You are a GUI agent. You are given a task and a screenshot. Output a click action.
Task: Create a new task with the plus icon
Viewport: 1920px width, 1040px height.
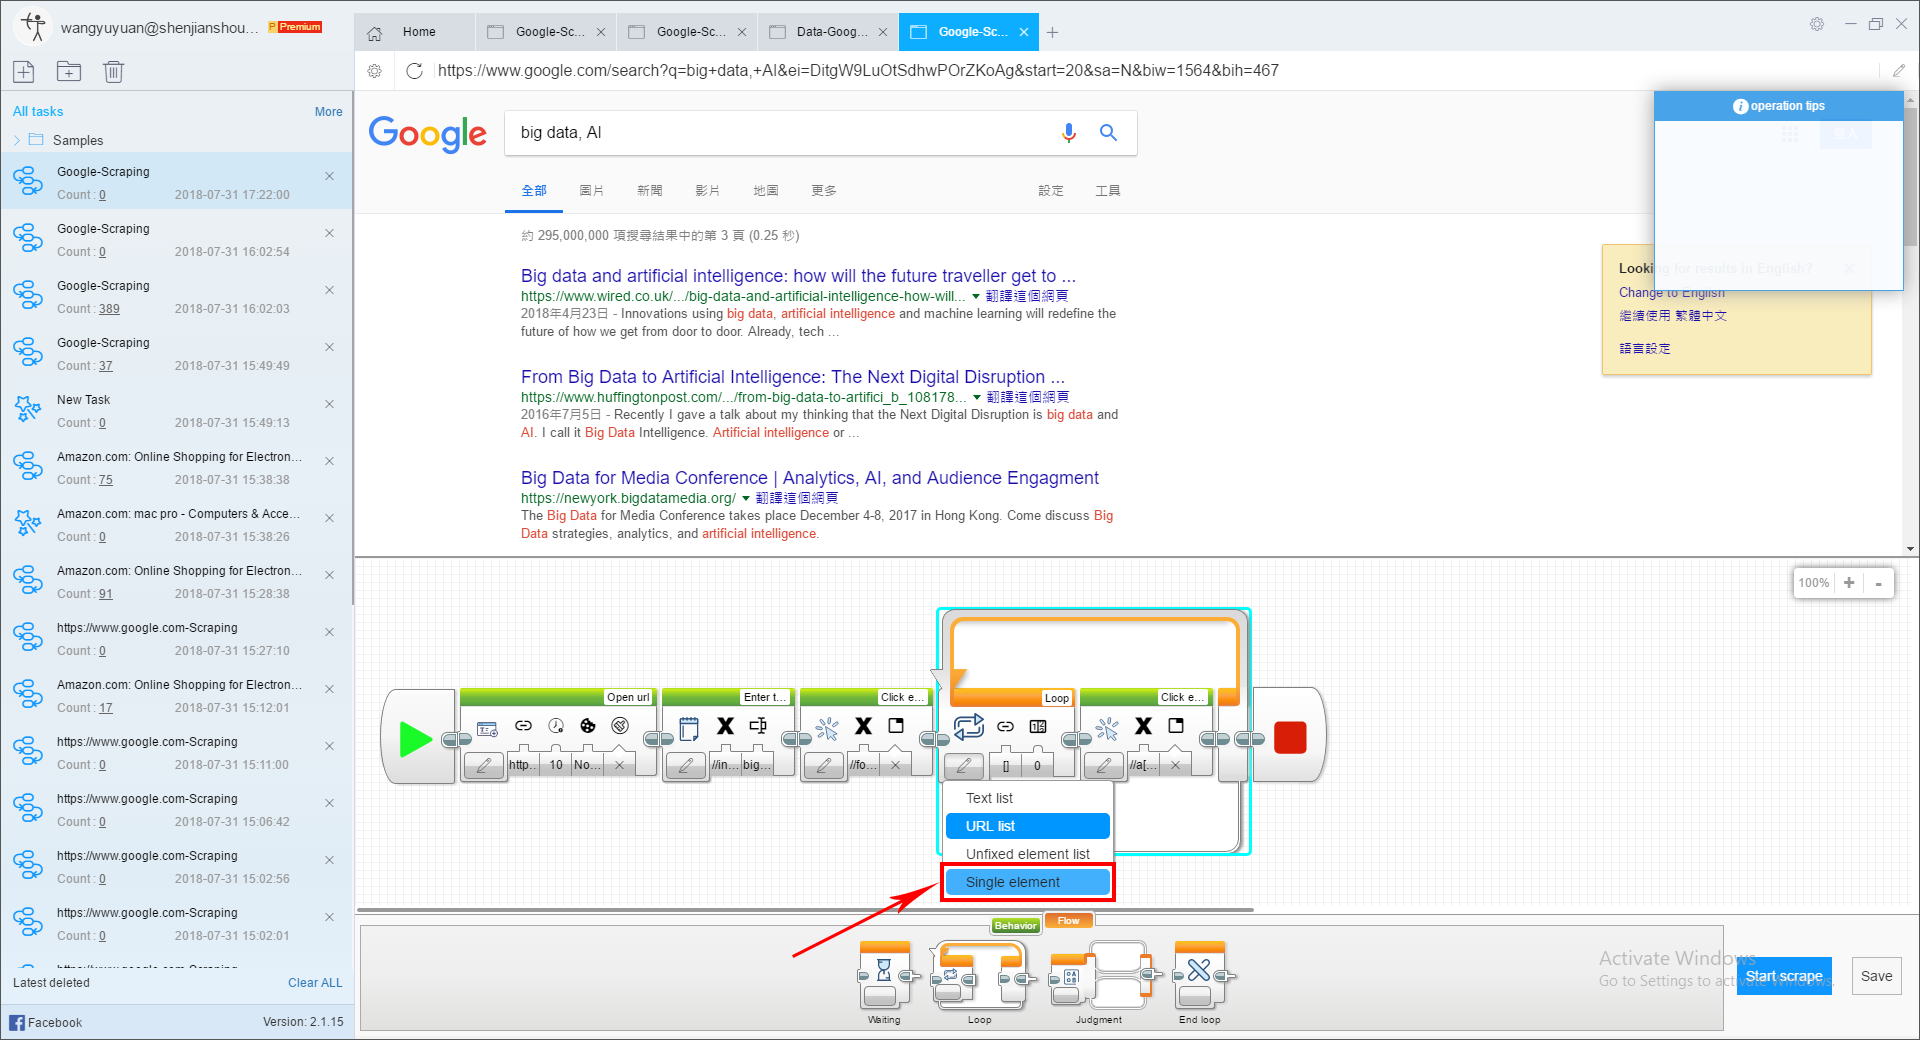24,72
